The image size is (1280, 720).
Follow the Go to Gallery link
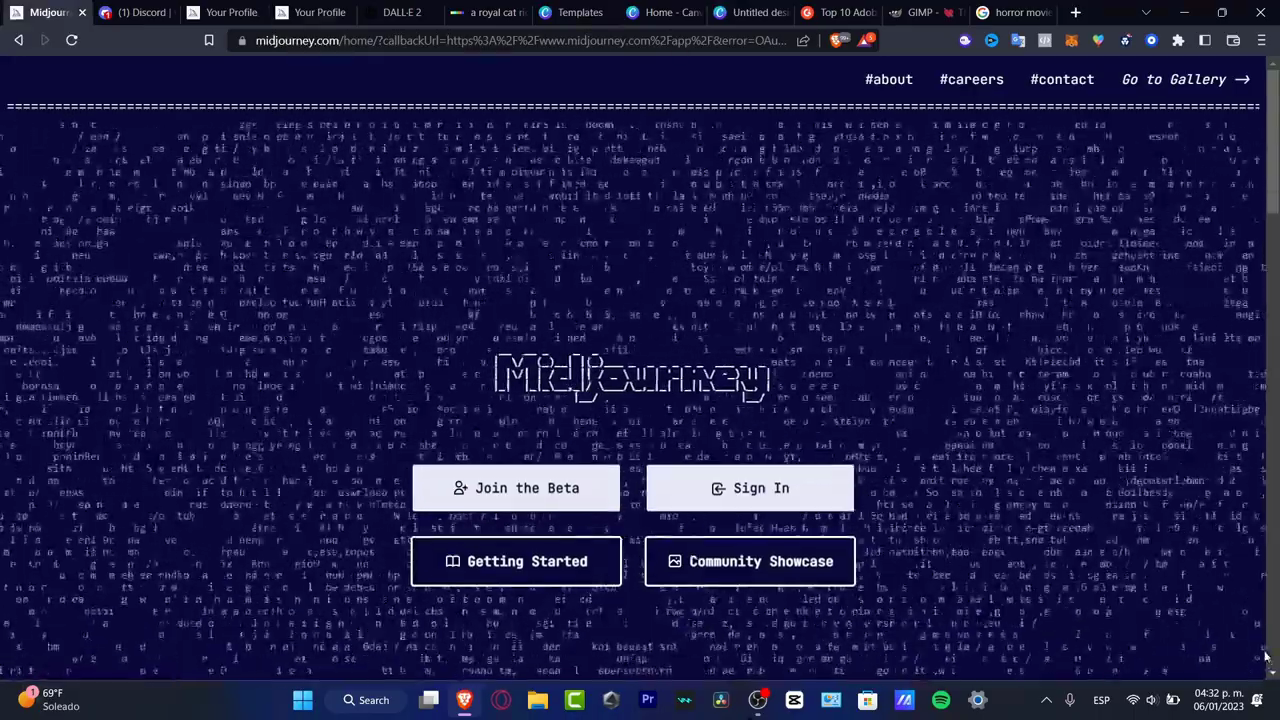coord(1185,79)
